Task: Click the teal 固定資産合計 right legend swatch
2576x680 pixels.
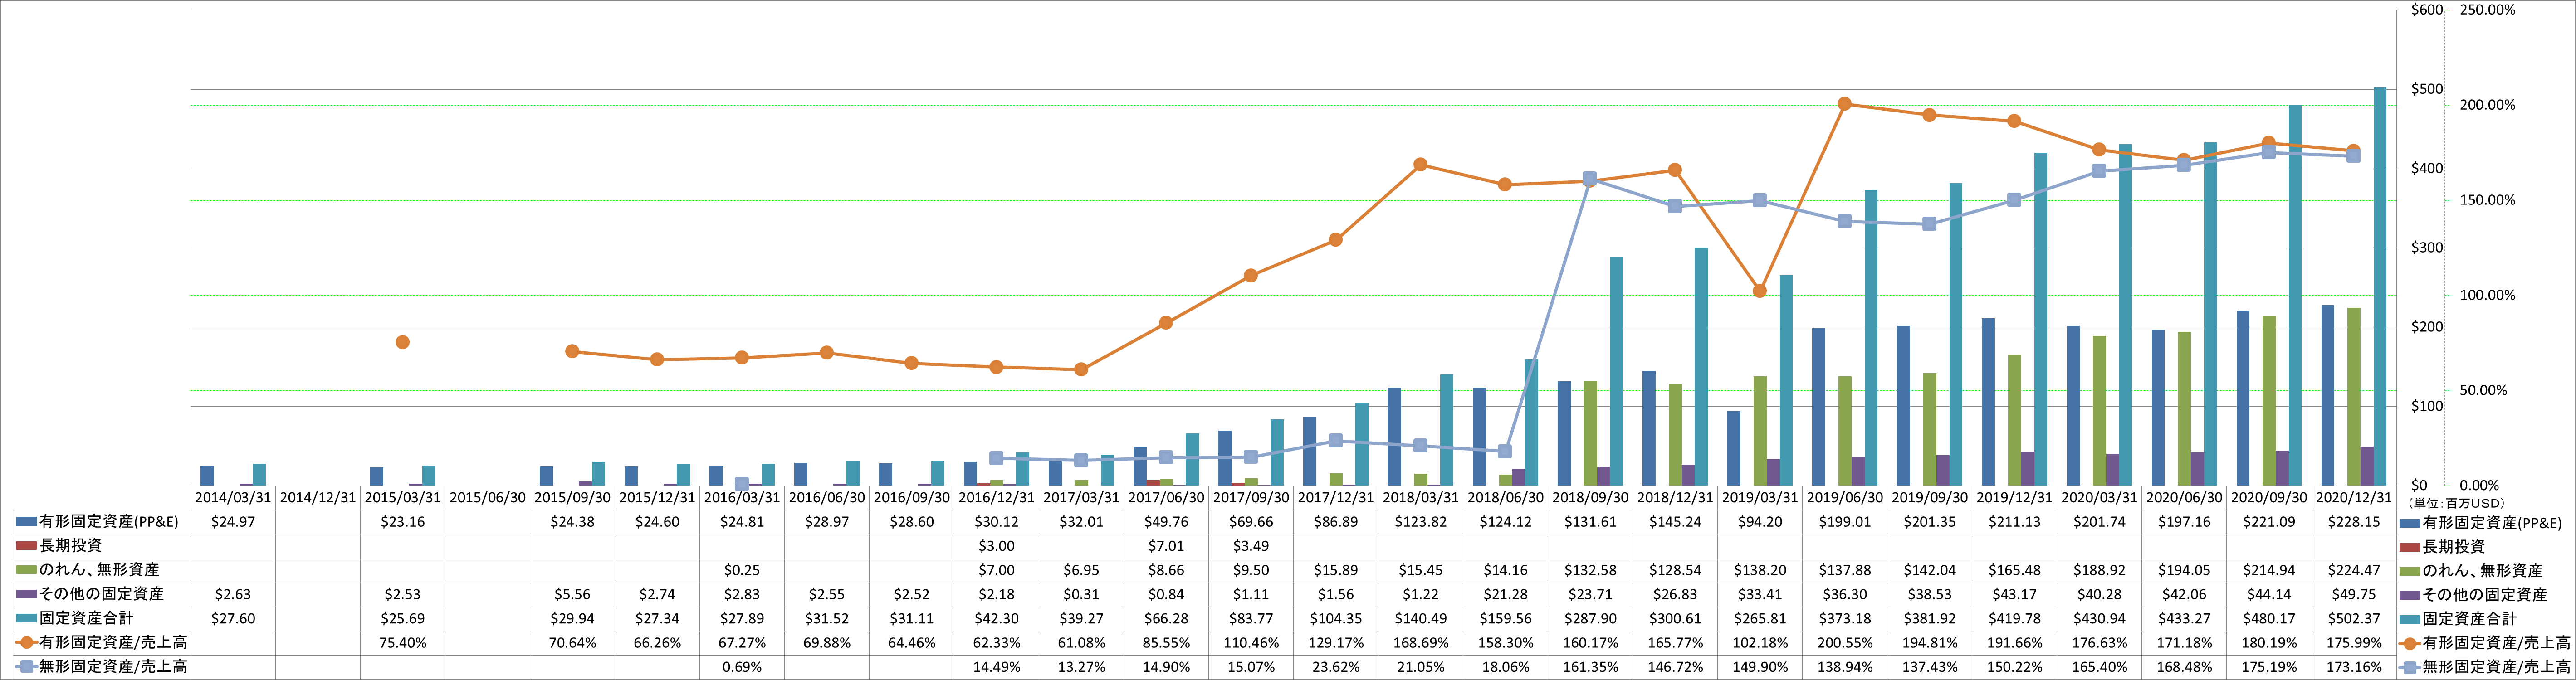Action: pyautogui.click(x=2409, y=619)
